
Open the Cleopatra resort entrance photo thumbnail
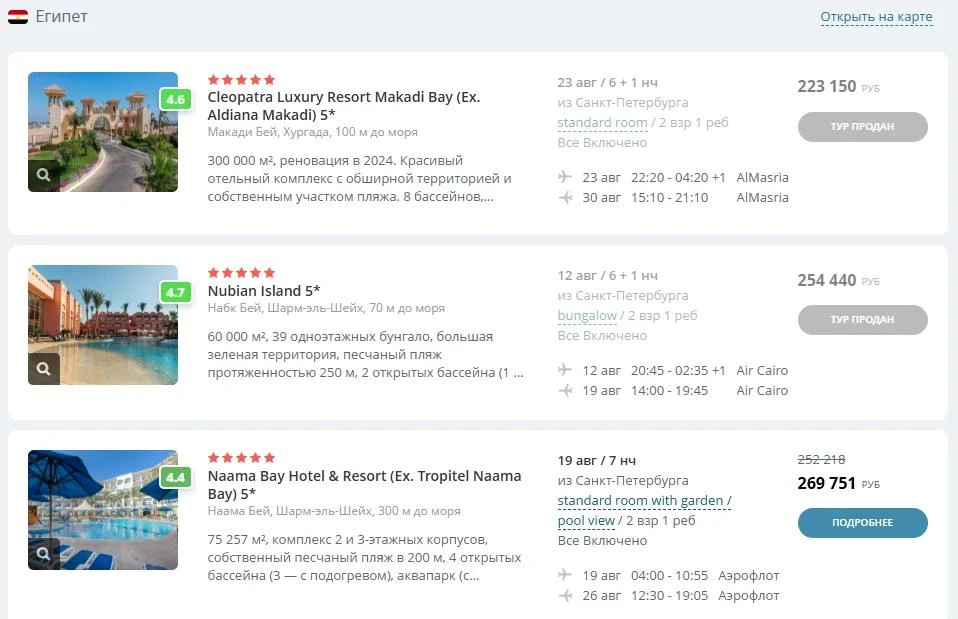click(x=103, y=132)
